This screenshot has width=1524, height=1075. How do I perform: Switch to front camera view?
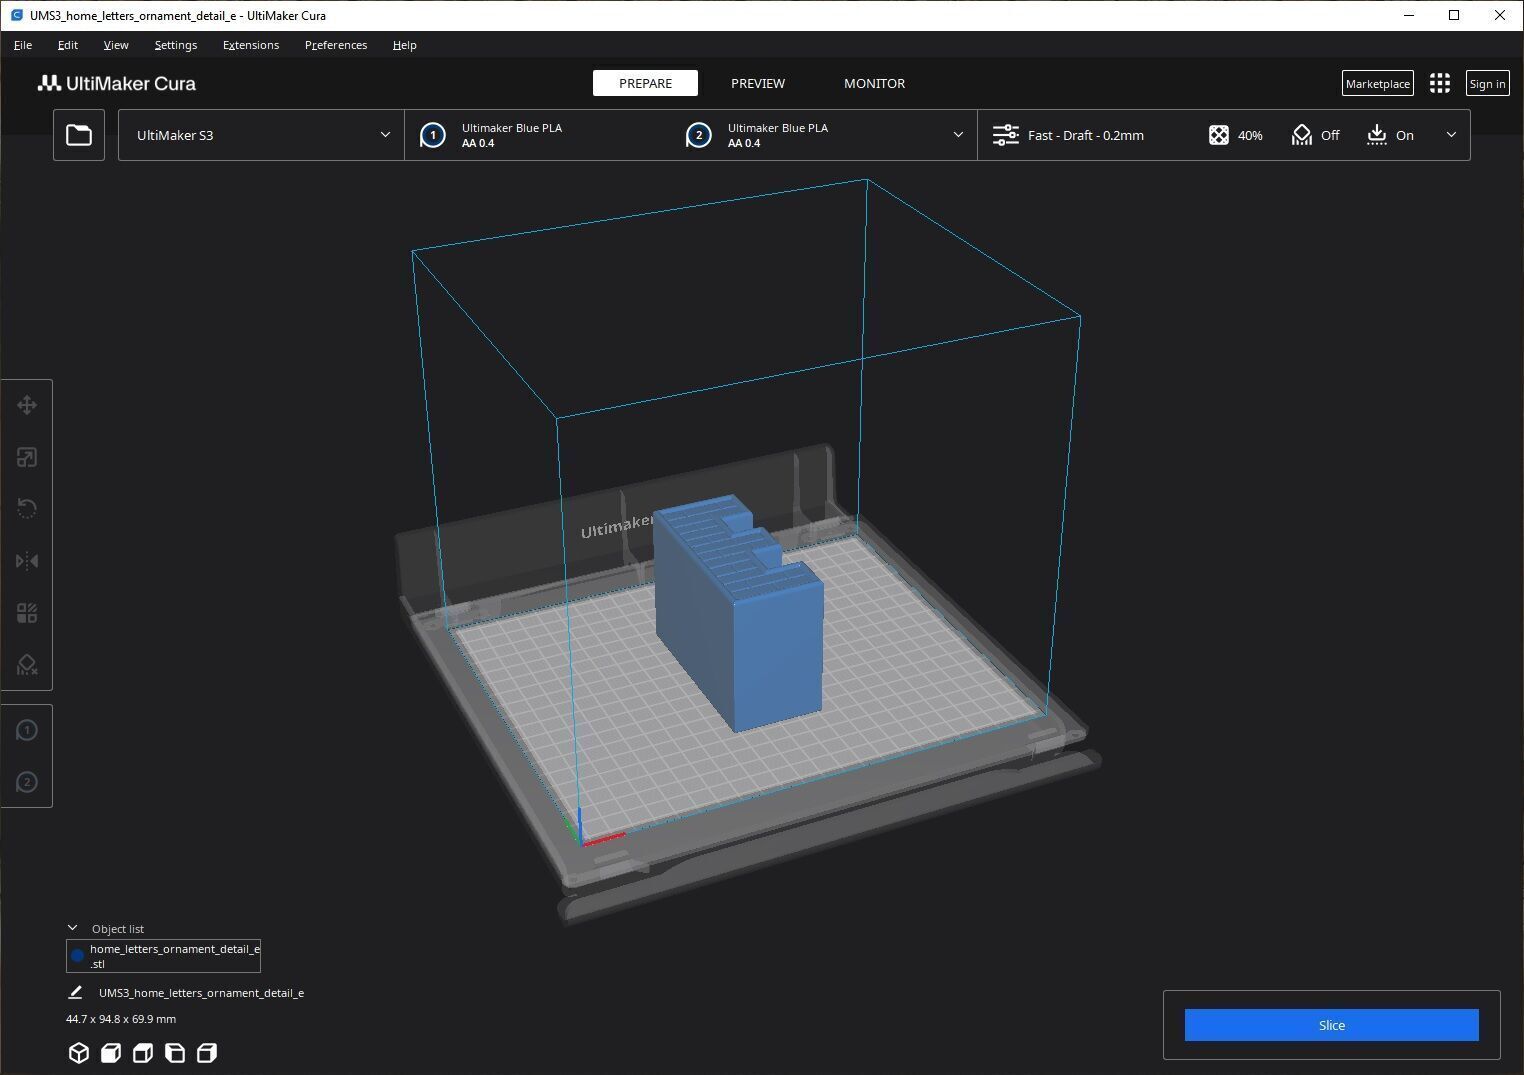111,1053
